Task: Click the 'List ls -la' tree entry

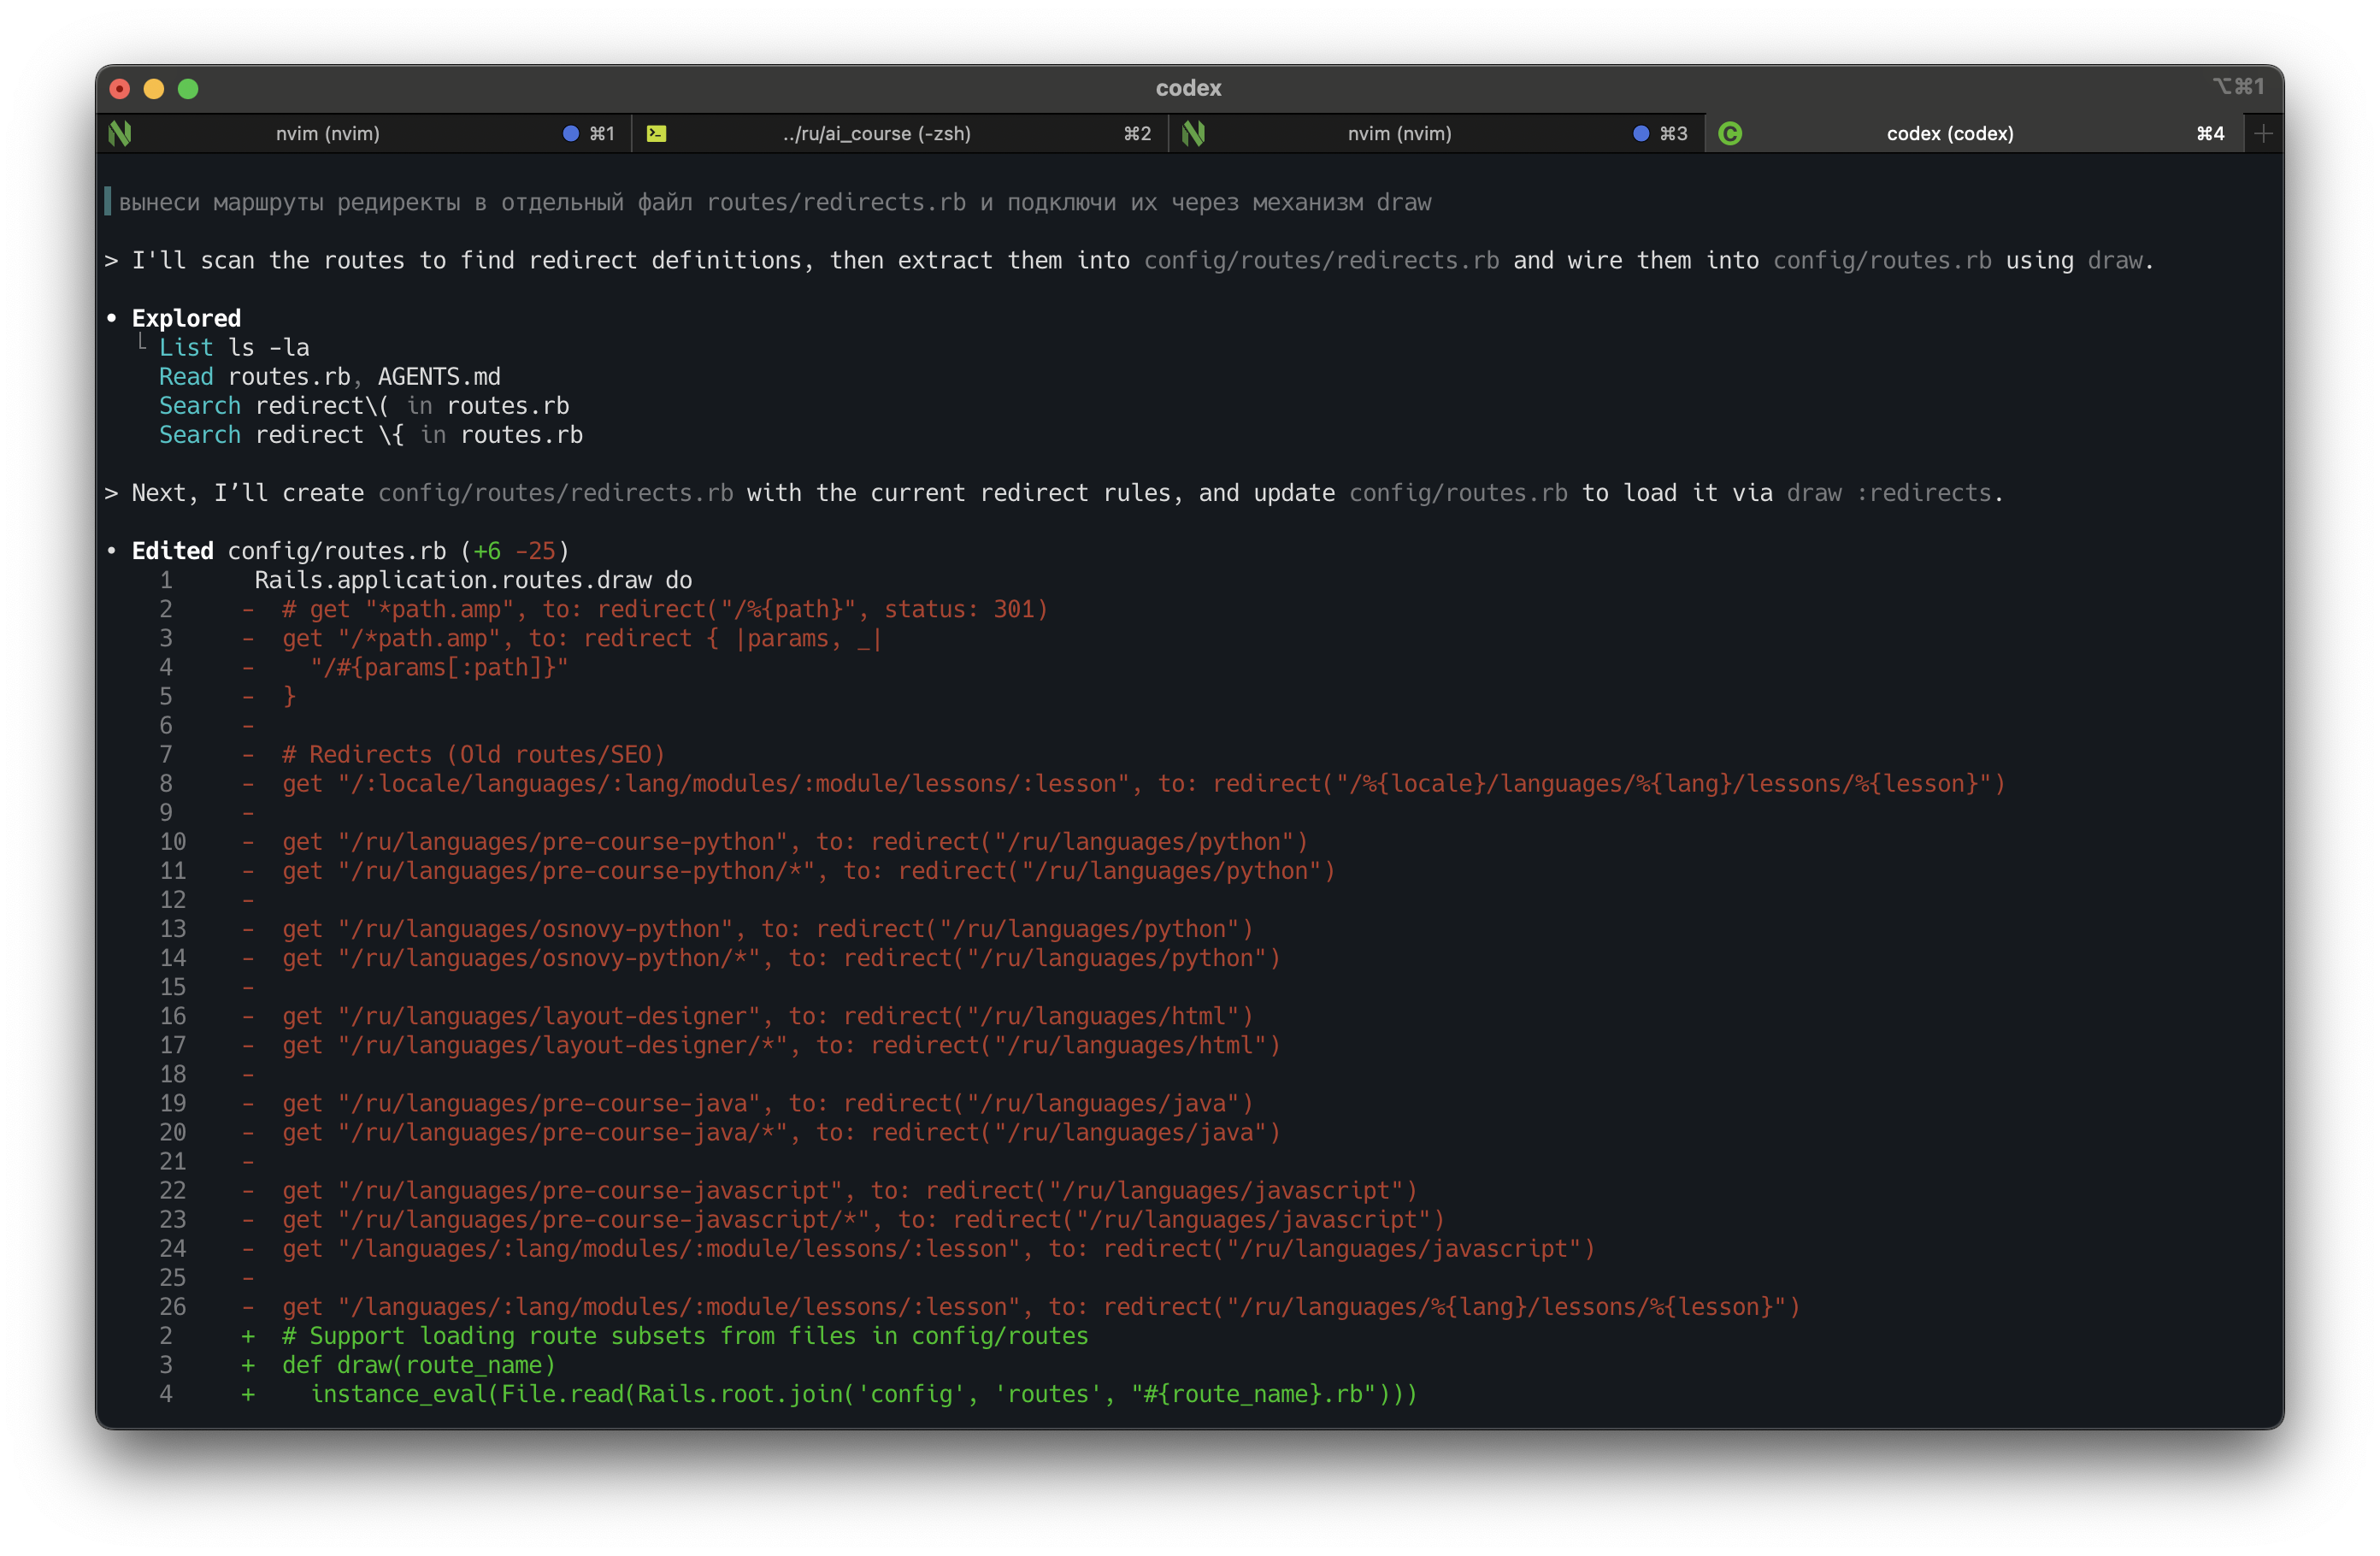Action: tap(234, 347)
